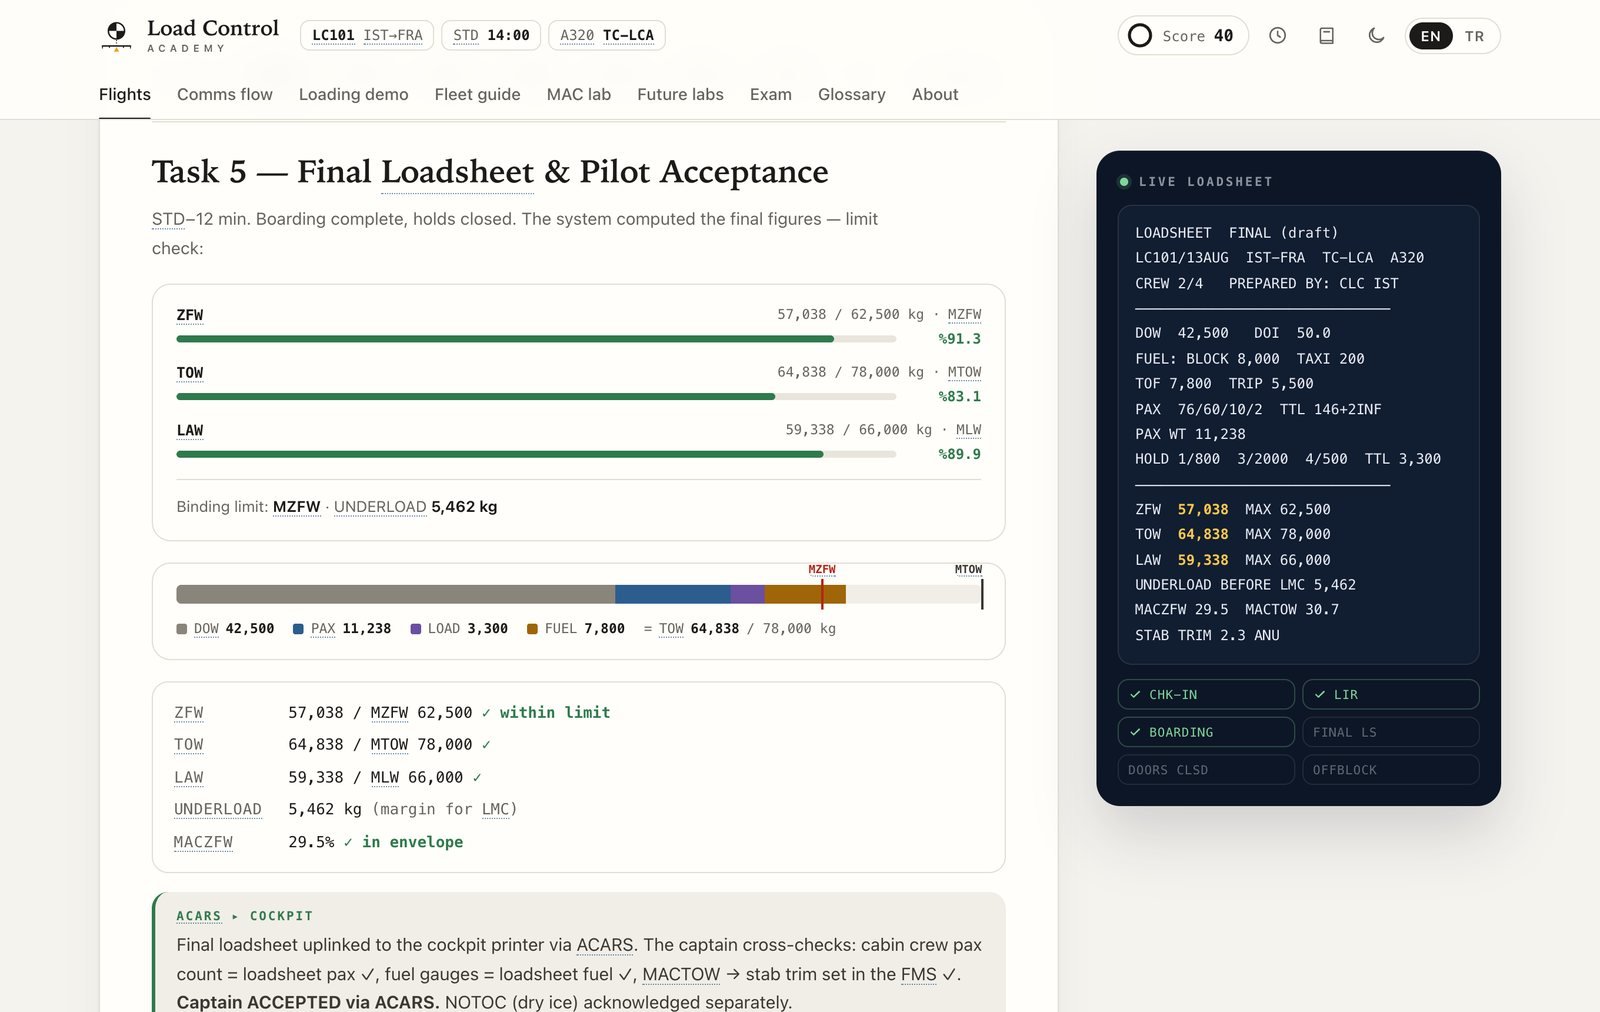The height and width of the screenshot is (1012, 1600).
Task: Click the purple LOAD legend swatch
Action: [x=416, y=629]
